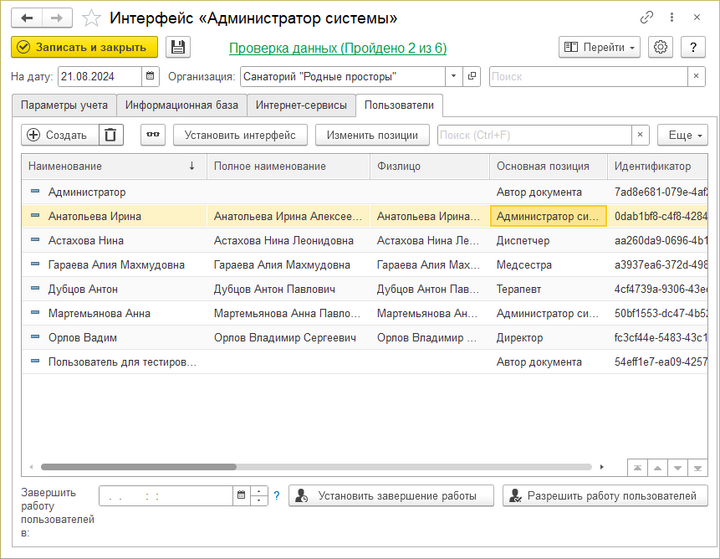The image size is (720, 559).
Task: Open settings with the gear icon
Action: (x=660, y=47)
